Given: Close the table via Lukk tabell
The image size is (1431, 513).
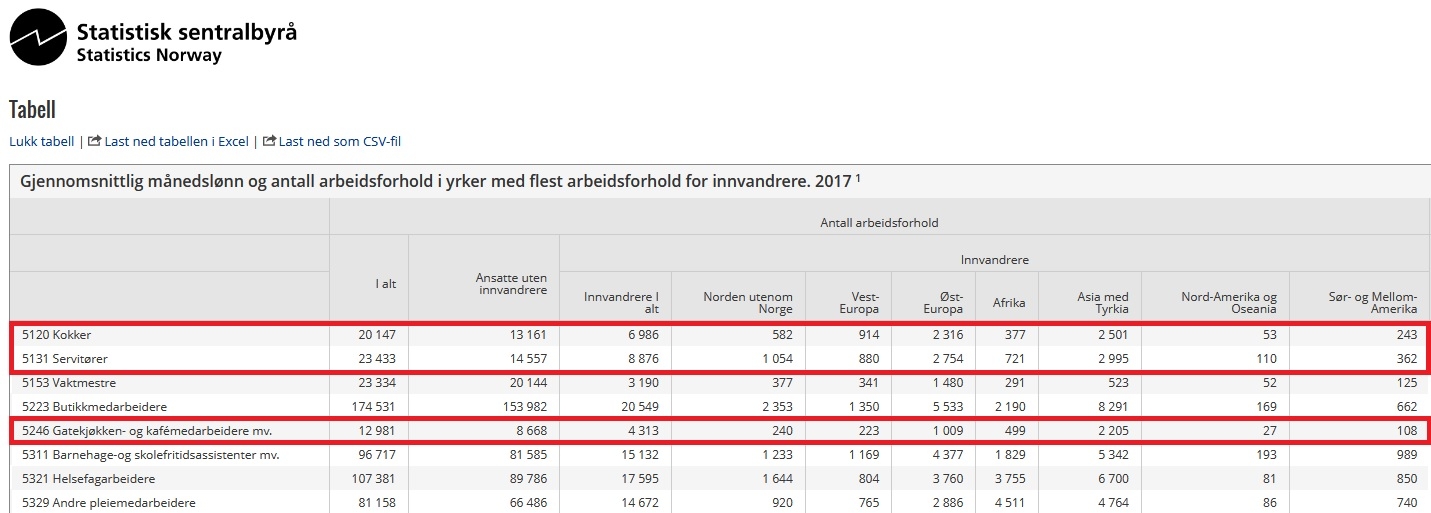Looking at the screenshot, I should (42, 142).
